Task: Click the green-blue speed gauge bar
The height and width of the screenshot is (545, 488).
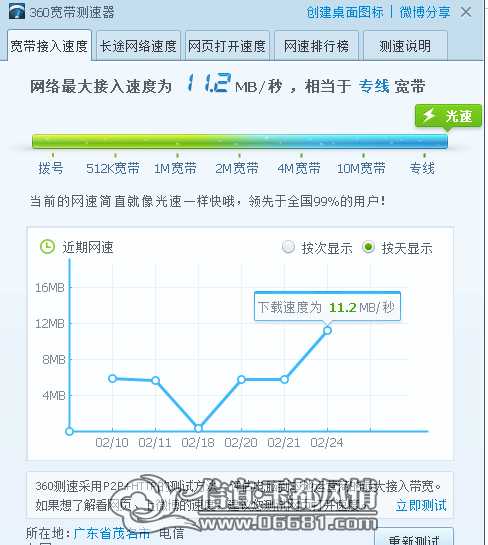Action: [240, 141]
